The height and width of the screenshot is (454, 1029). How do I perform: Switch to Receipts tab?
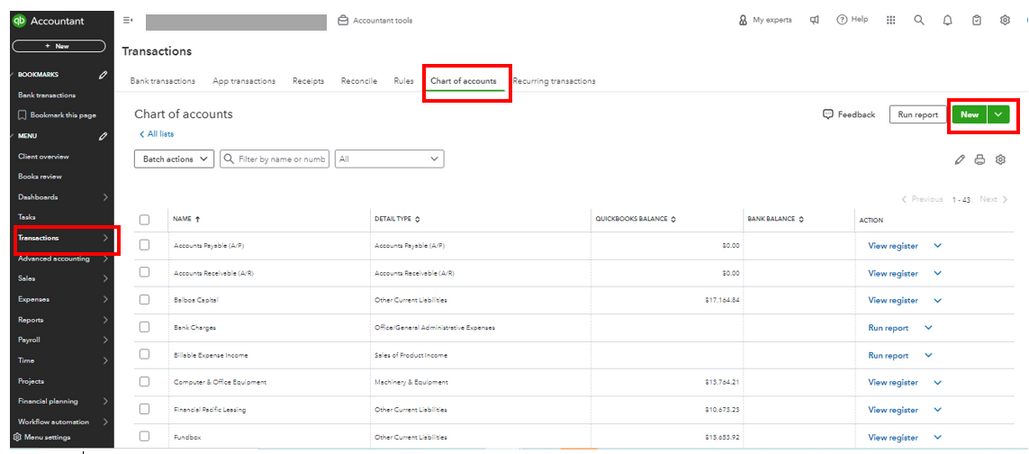click(308, 81)
